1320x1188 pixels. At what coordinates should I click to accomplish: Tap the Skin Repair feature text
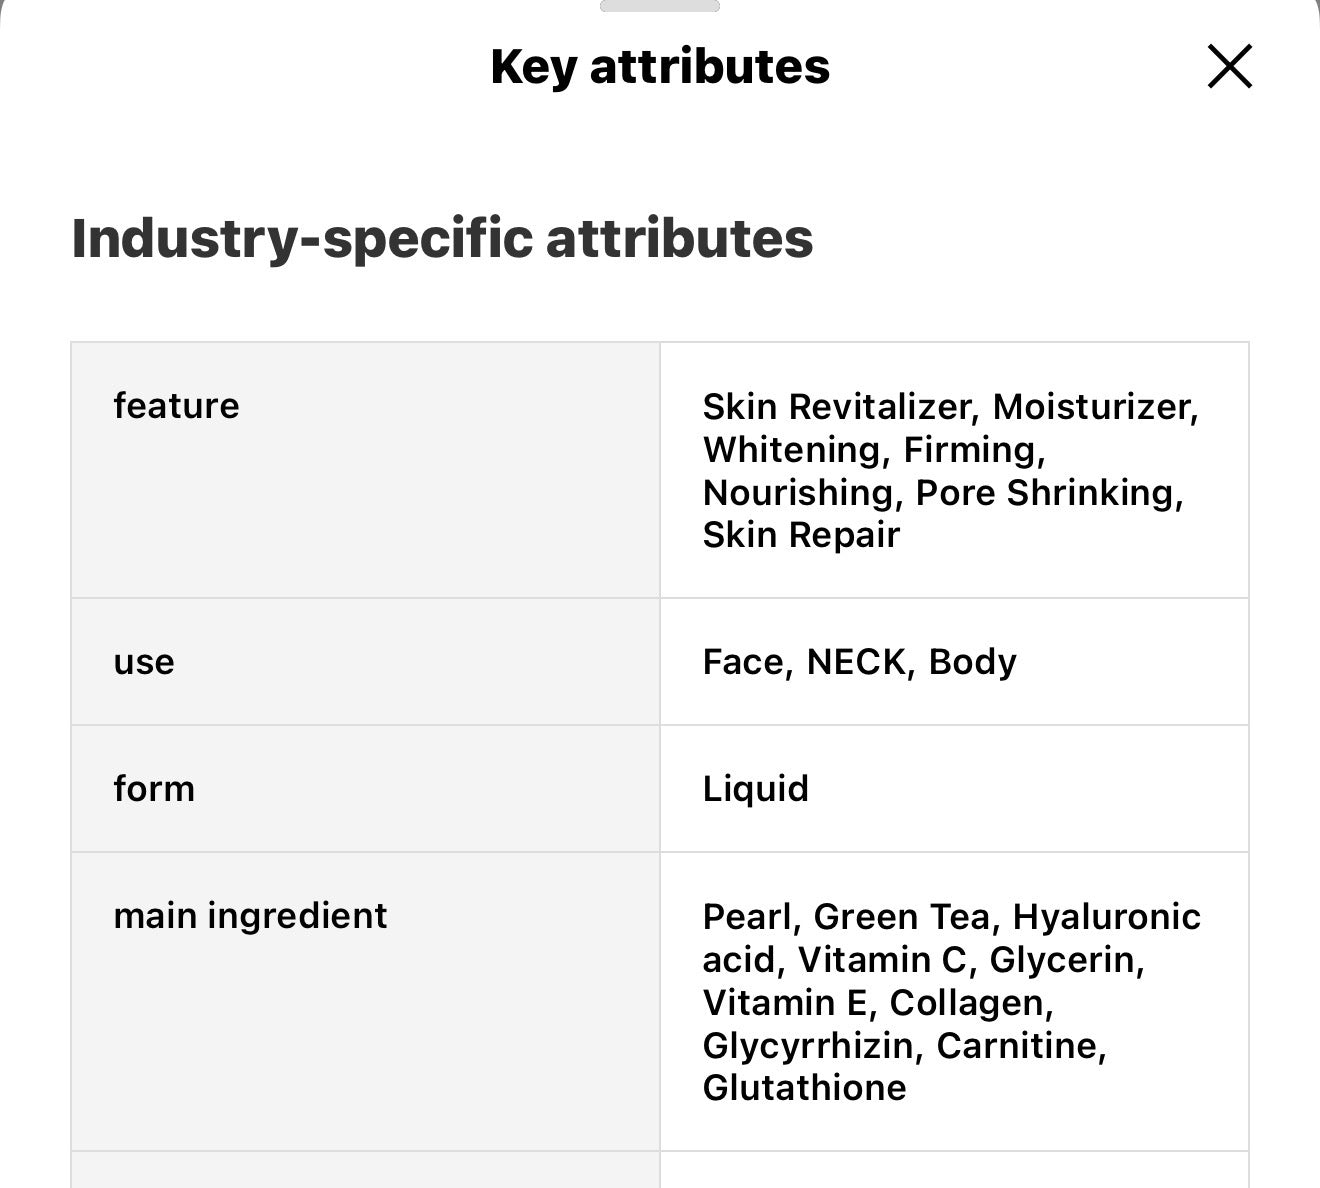coord(801,535)
